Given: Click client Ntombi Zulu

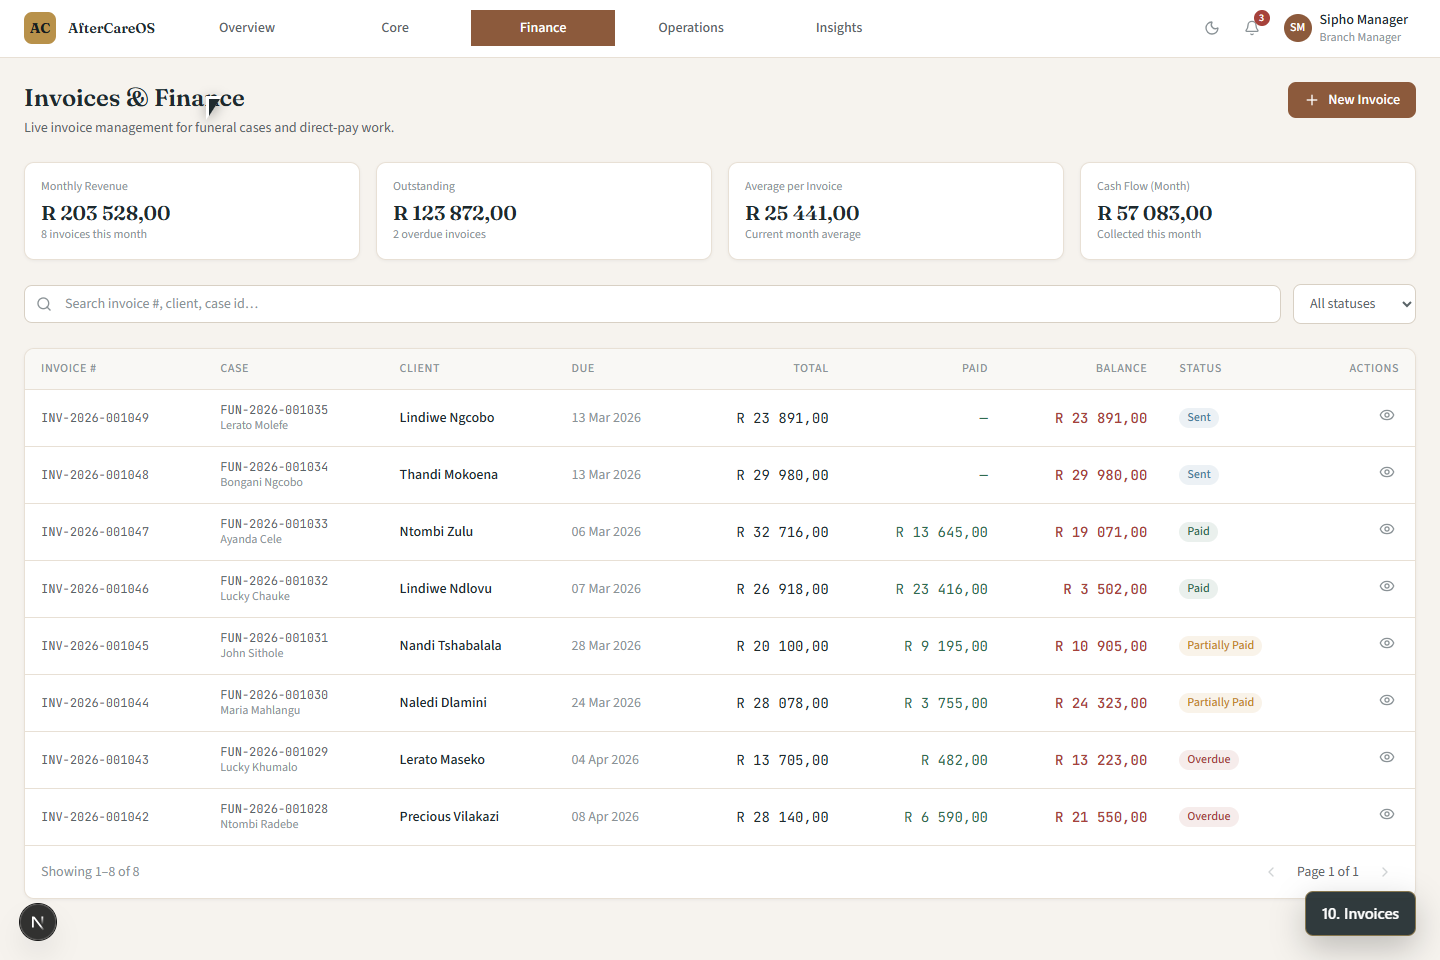Looking at the screenshot, I should click(436, 532).
